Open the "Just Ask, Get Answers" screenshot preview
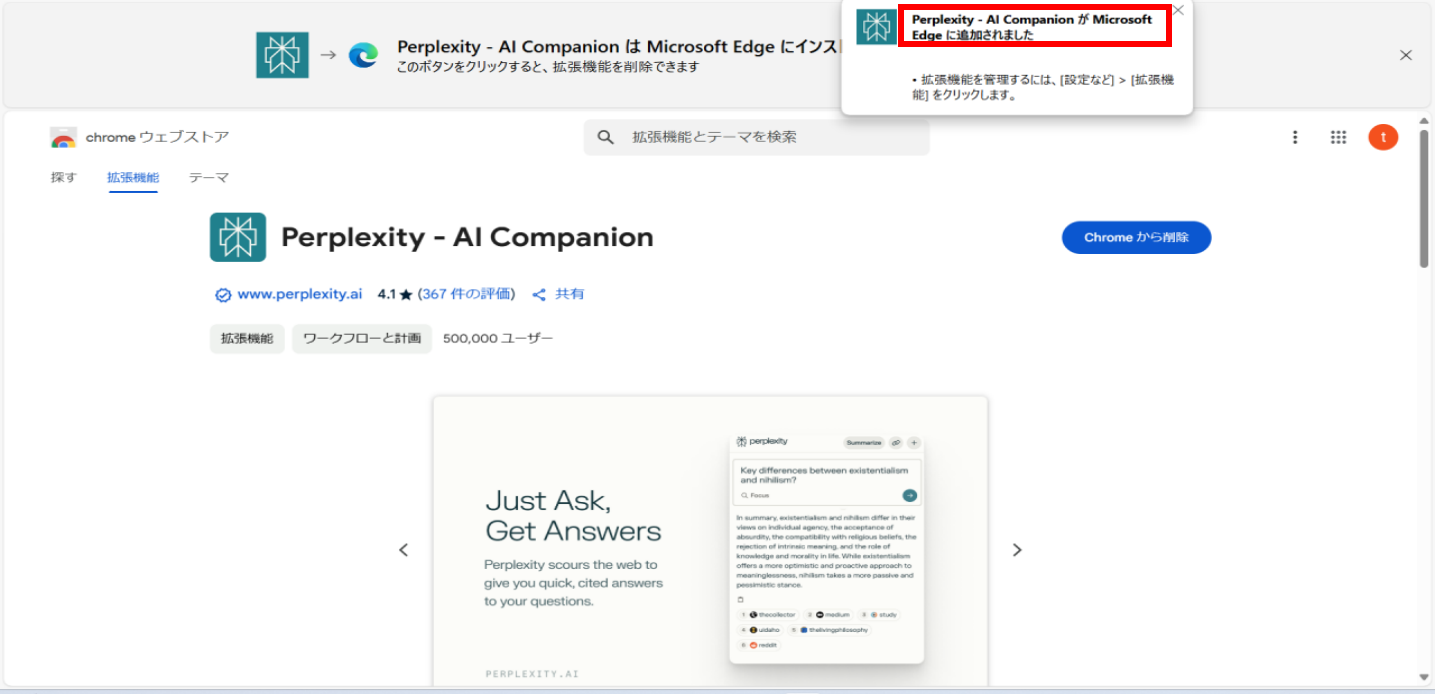This screenshot has height=694, width=1436. [710, 541]
